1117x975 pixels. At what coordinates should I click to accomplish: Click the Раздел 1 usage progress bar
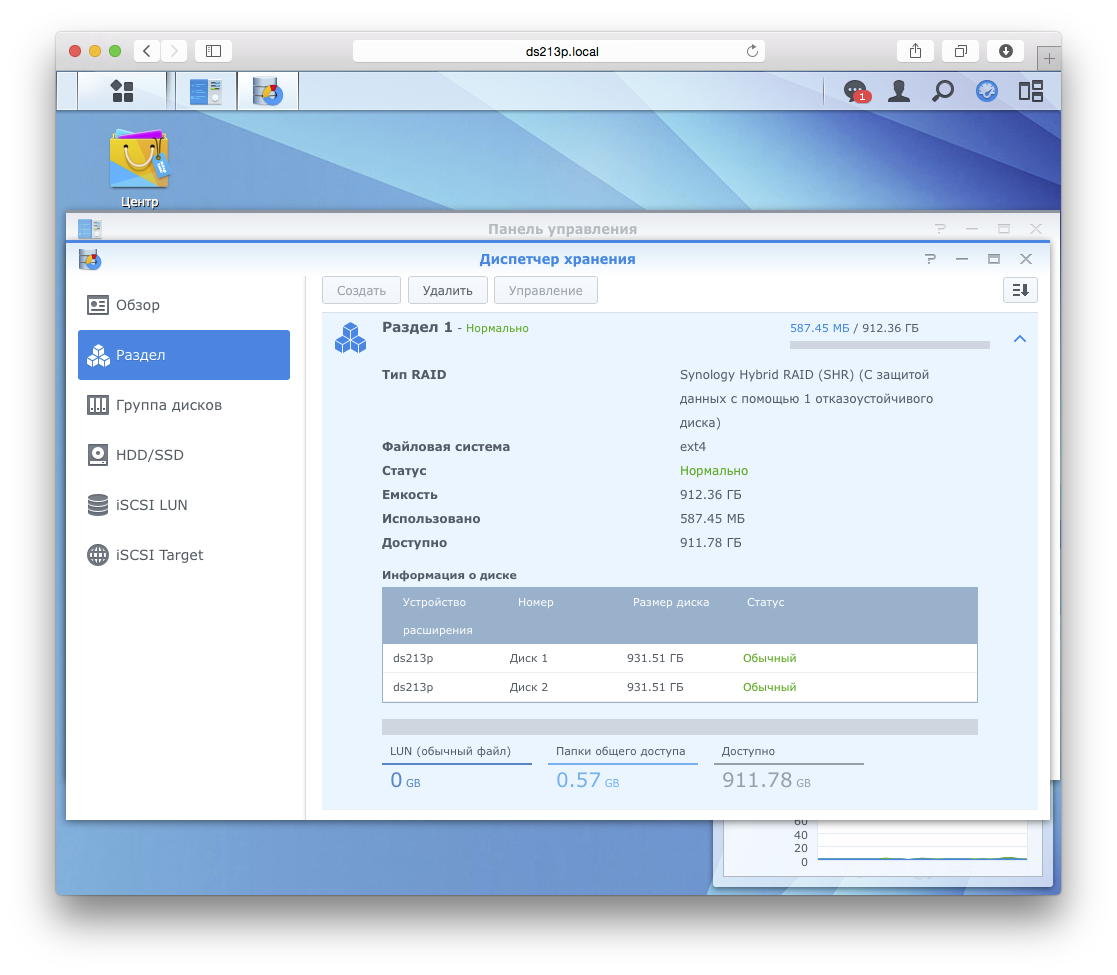(890, 345)
